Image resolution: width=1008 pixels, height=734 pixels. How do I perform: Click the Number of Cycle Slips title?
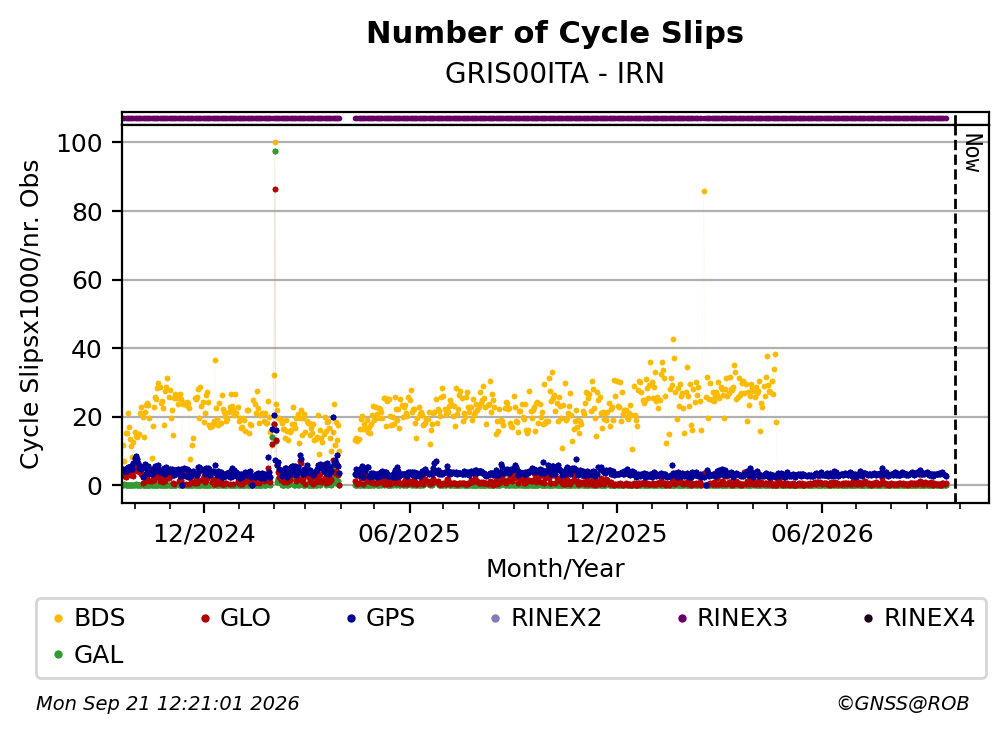pos(555,33)
